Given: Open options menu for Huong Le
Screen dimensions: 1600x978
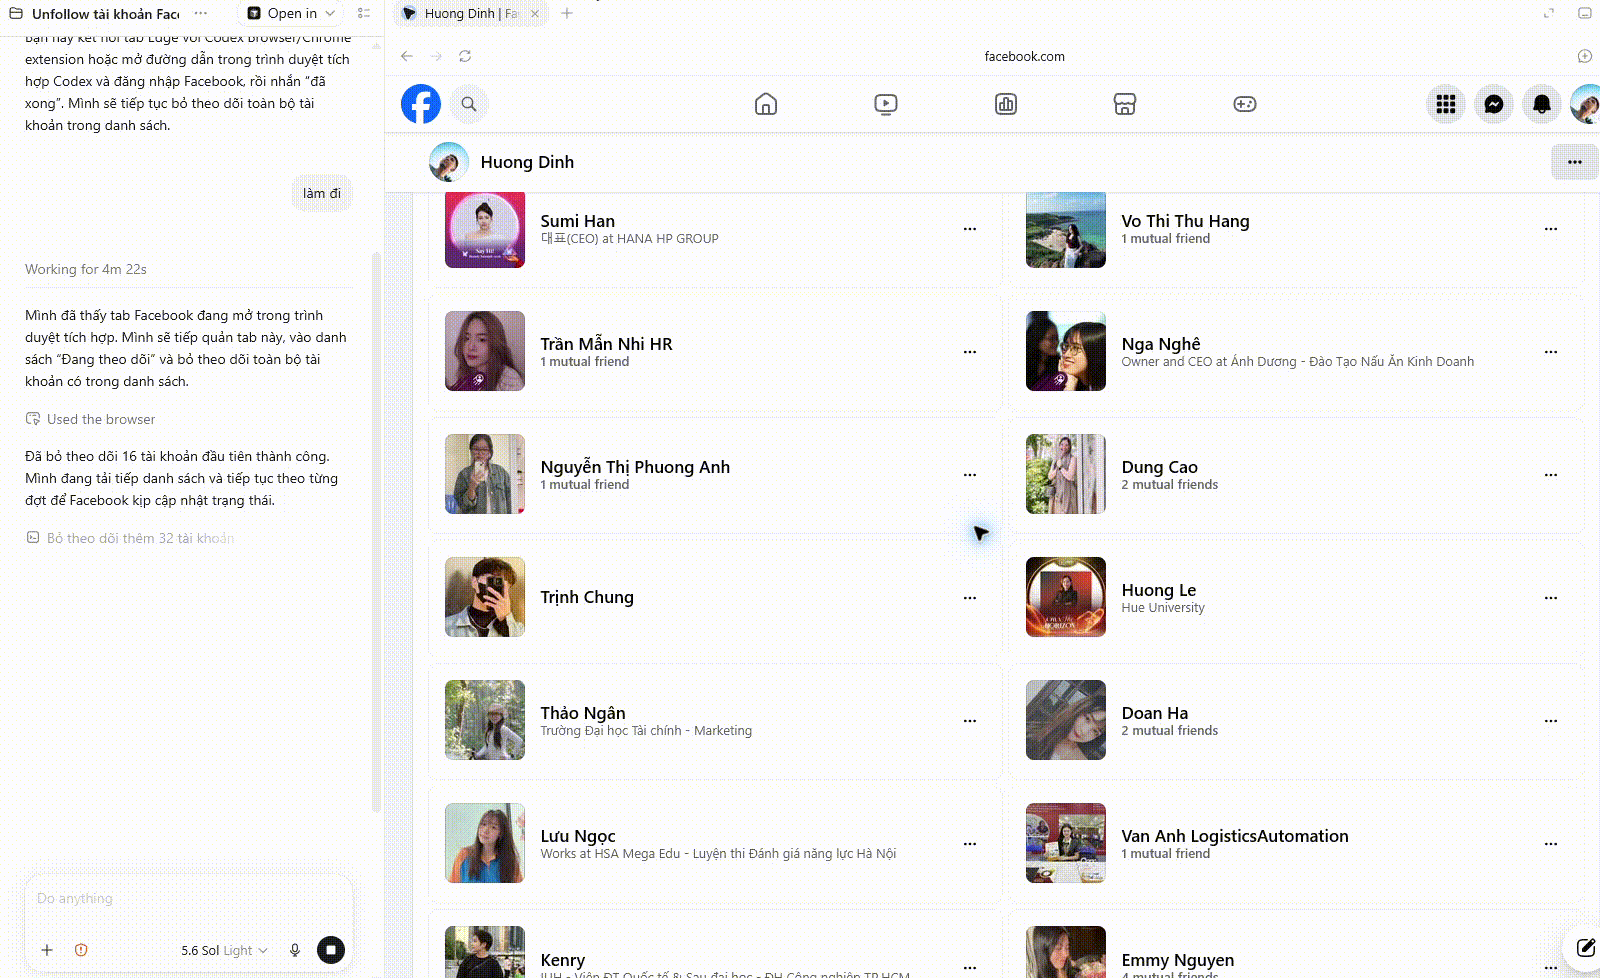Looking at the screenshot, I should [x=1551, y=598].
